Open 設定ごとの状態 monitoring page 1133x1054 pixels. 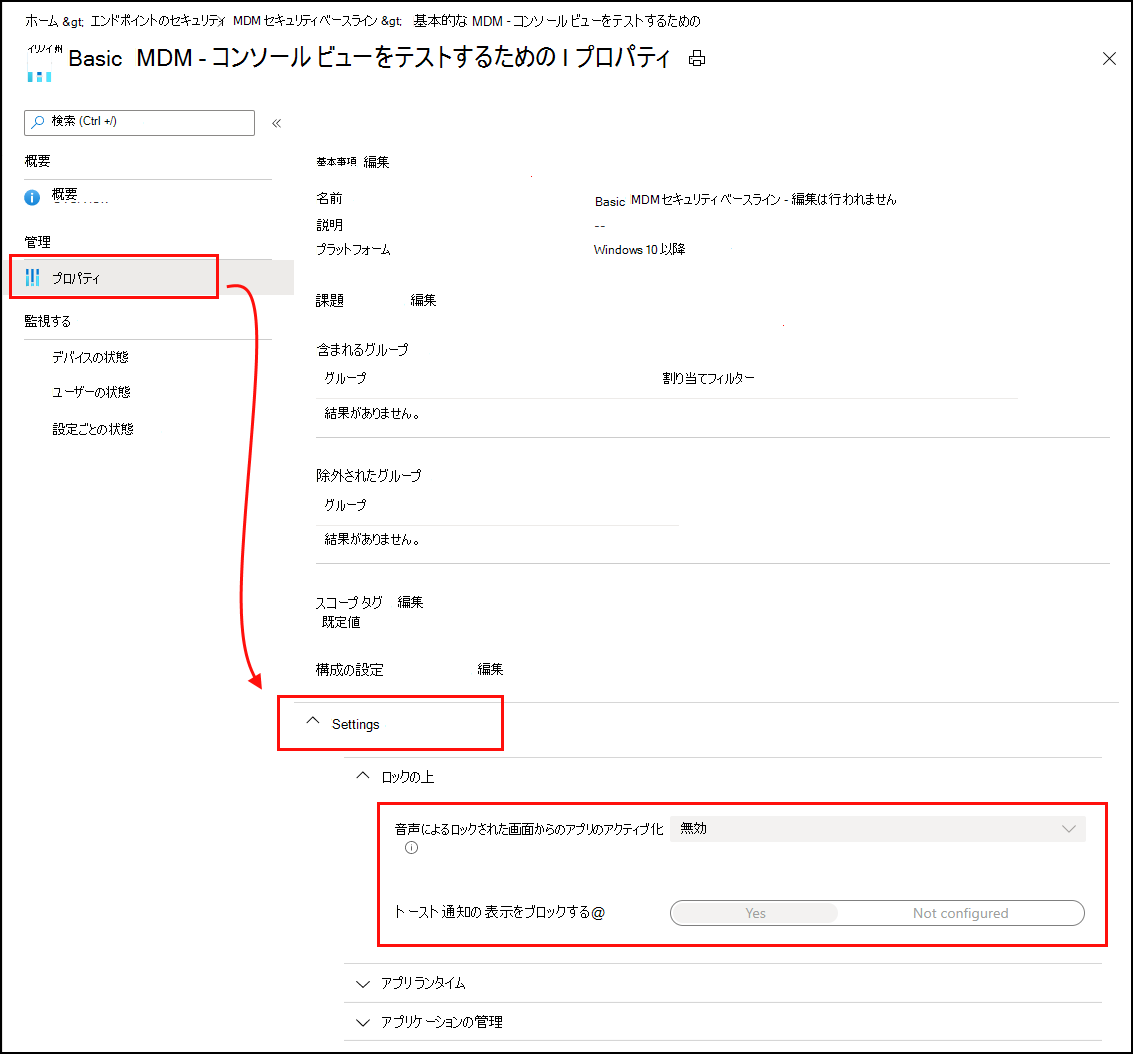coord(92,429)
